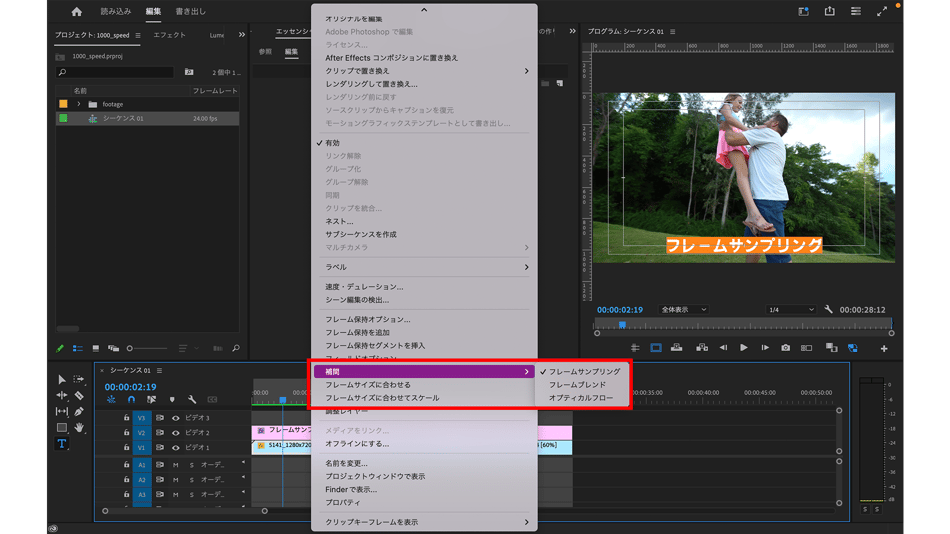Open the 1/4 playback resolution dropdown
The height and width of the screenshot is (534, 950).
(790, 310)
